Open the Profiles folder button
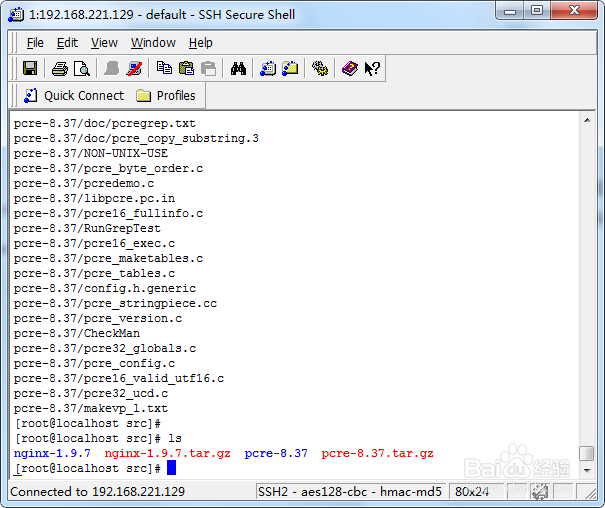The image size is (605, 508). [x=166, y=96]
